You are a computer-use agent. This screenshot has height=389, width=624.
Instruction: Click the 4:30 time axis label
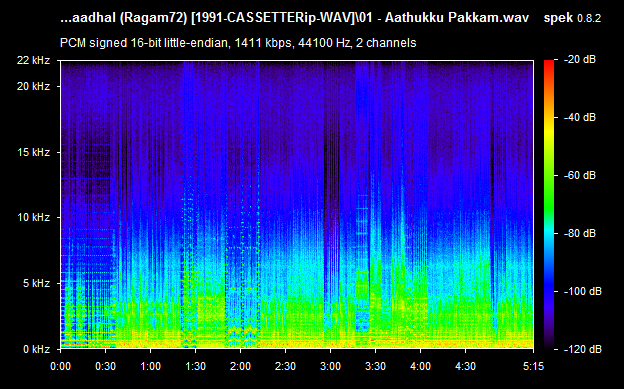[x=465, y=366]
